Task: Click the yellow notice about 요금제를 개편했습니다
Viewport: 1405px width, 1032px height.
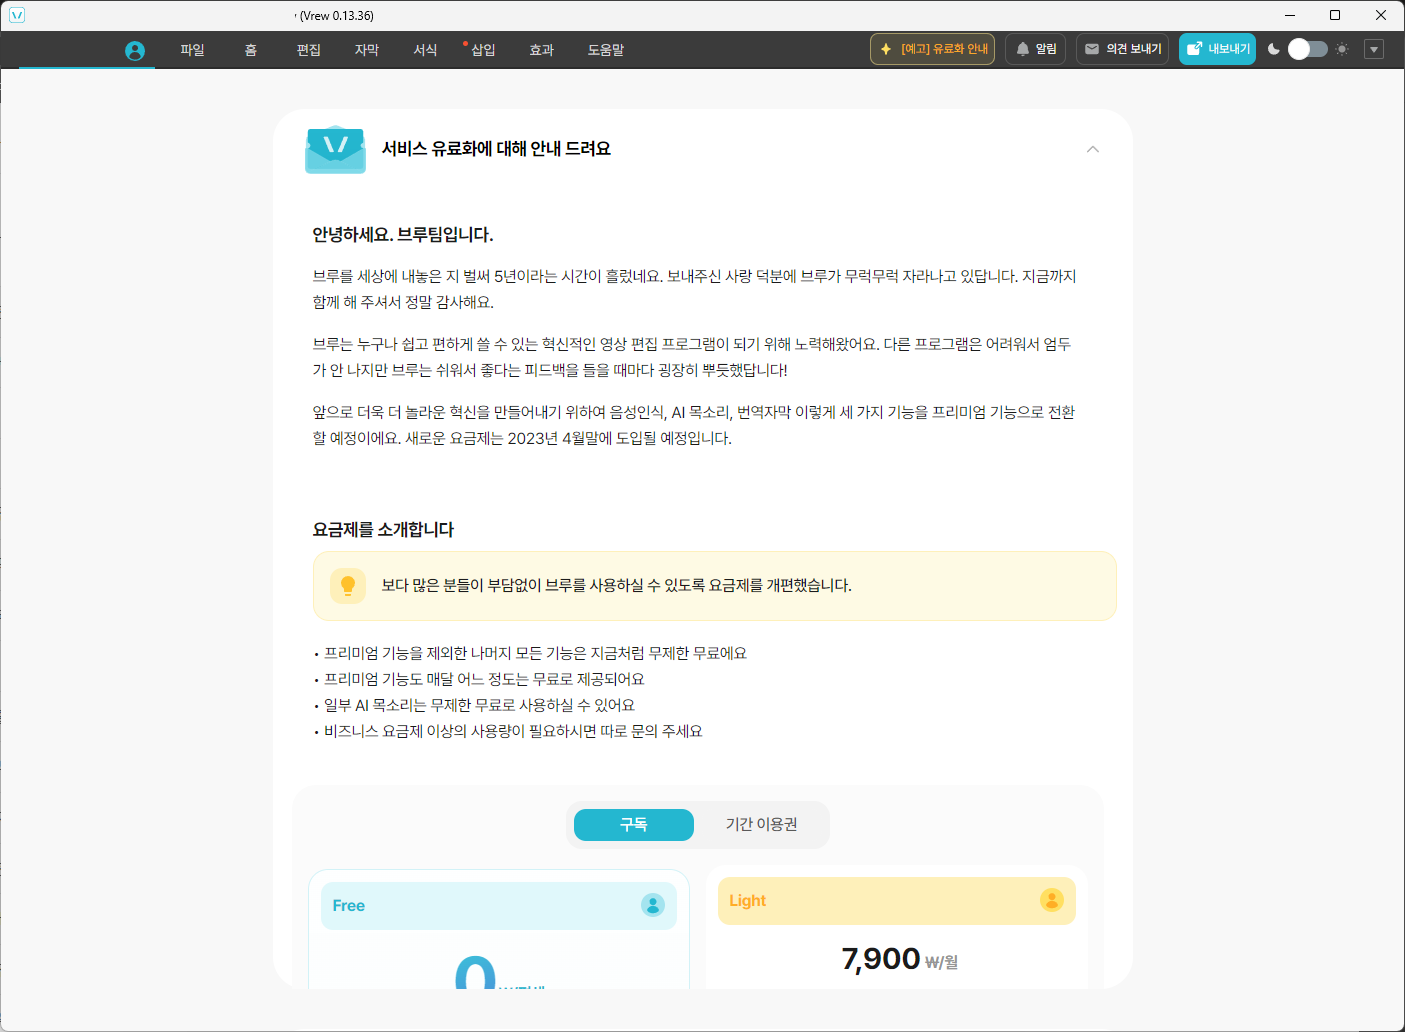Action: [x=715, y=586]
